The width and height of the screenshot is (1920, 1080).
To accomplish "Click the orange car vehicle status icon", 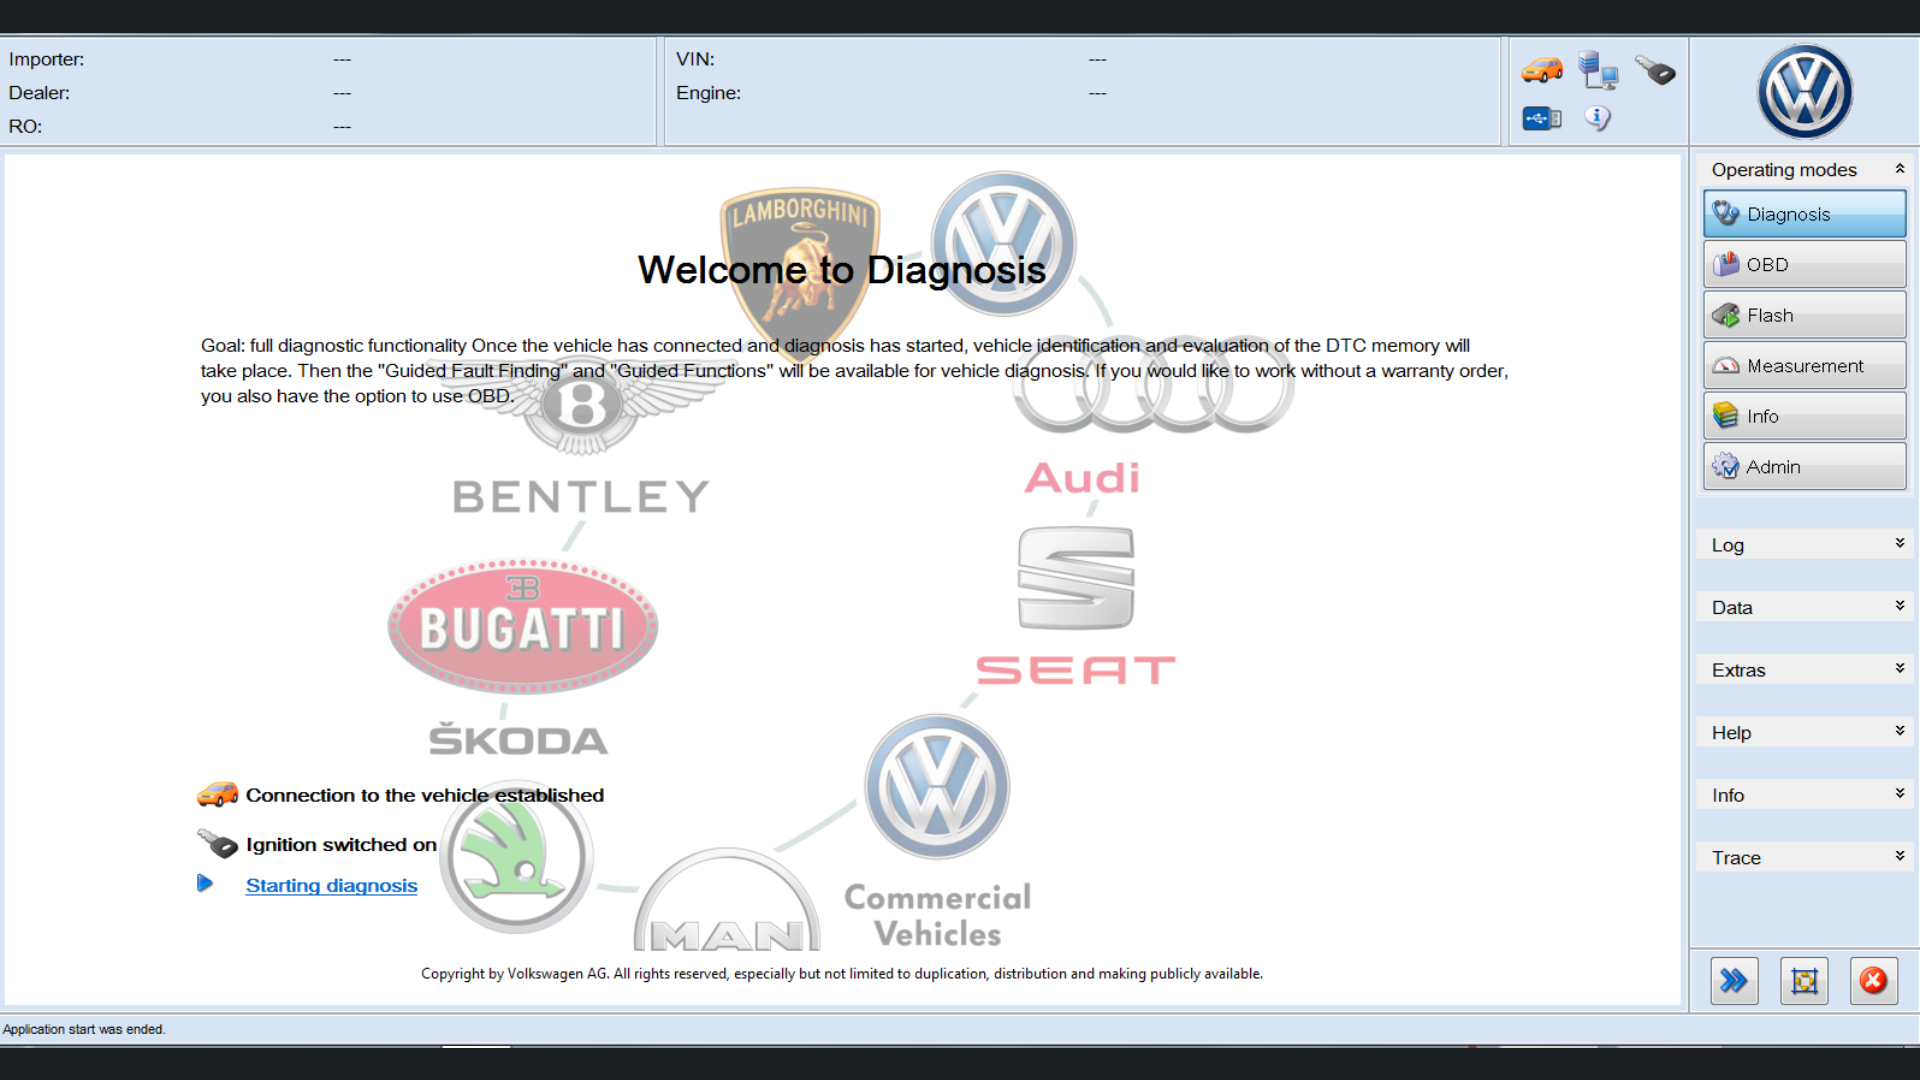I will [x=1542, y=71].
